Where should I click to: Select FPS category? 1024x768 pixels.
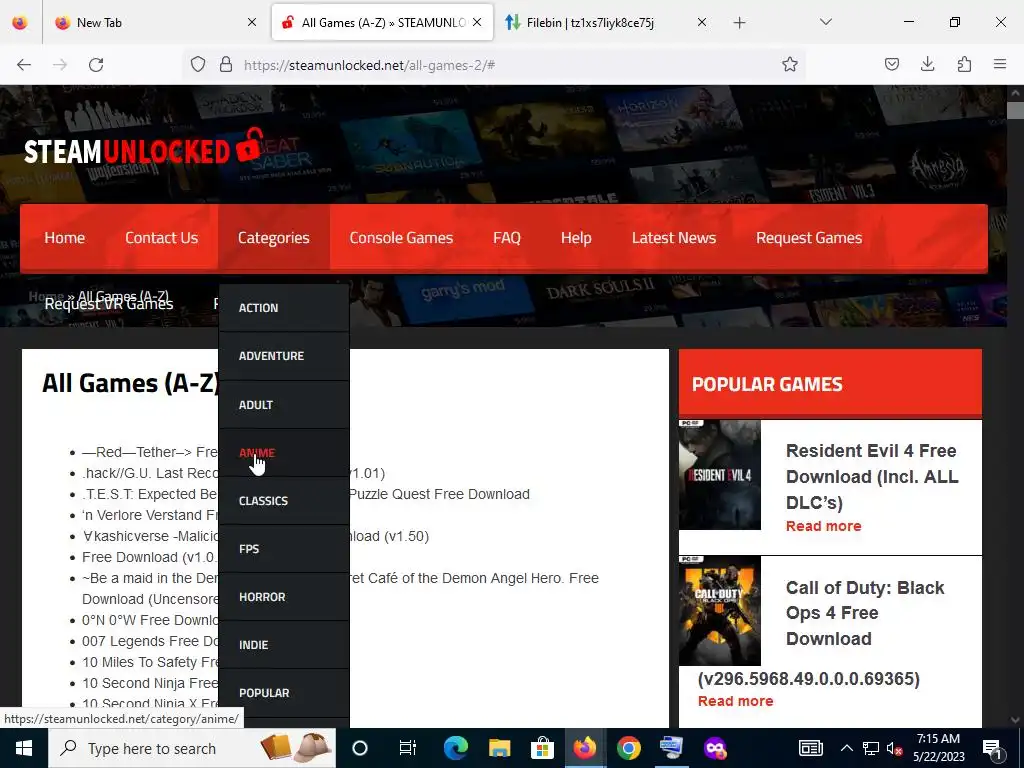pos(284,549)
